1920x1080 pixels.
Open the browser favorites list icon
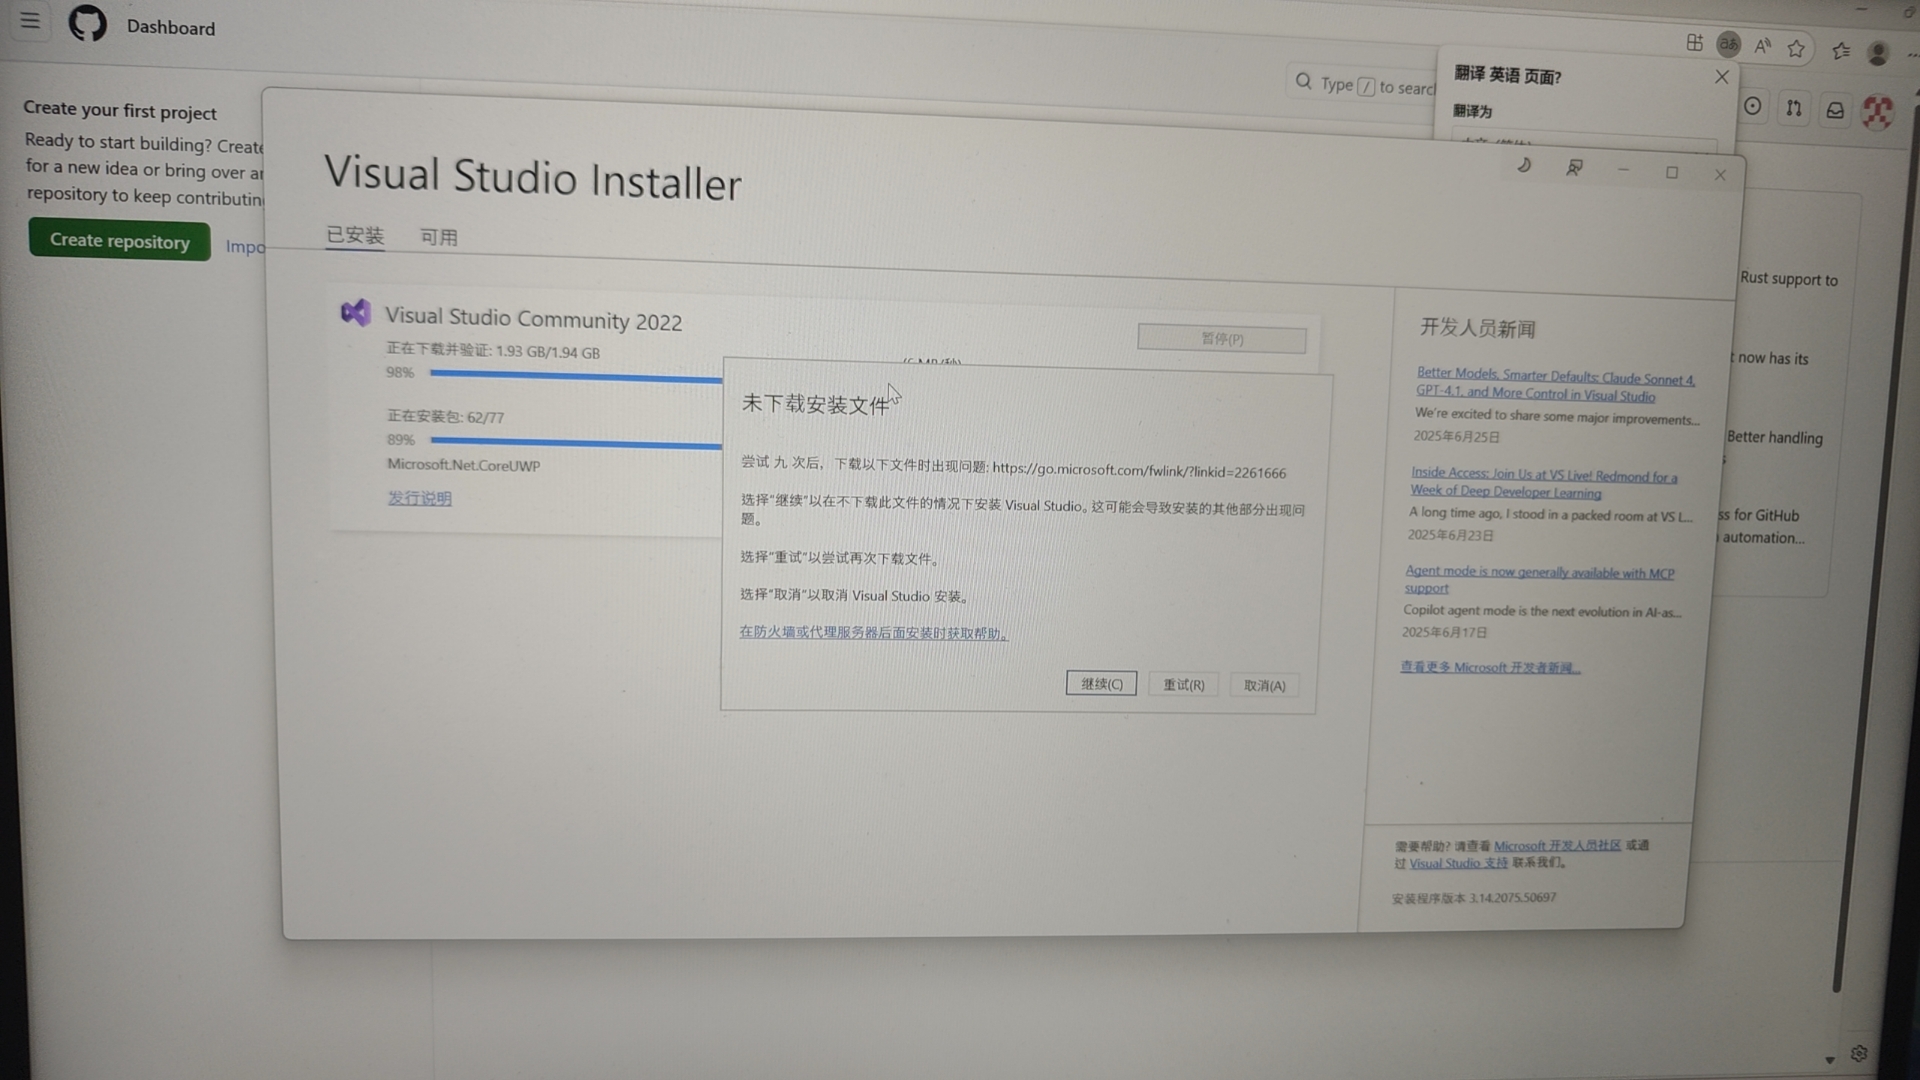click(x=1841, y=51)
